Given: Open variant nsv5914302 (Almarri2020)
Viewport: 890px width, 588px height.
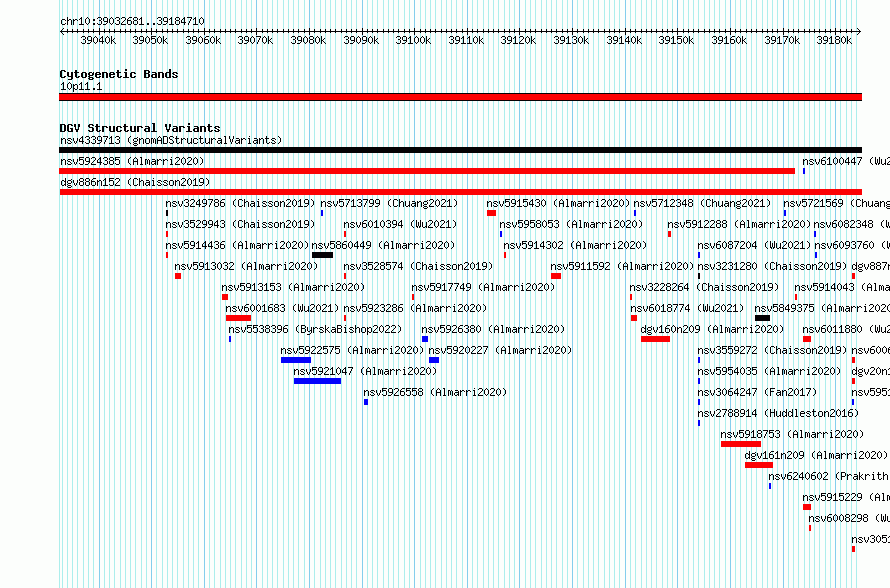Looking at the screenshot, I should [x=575, y=245].
